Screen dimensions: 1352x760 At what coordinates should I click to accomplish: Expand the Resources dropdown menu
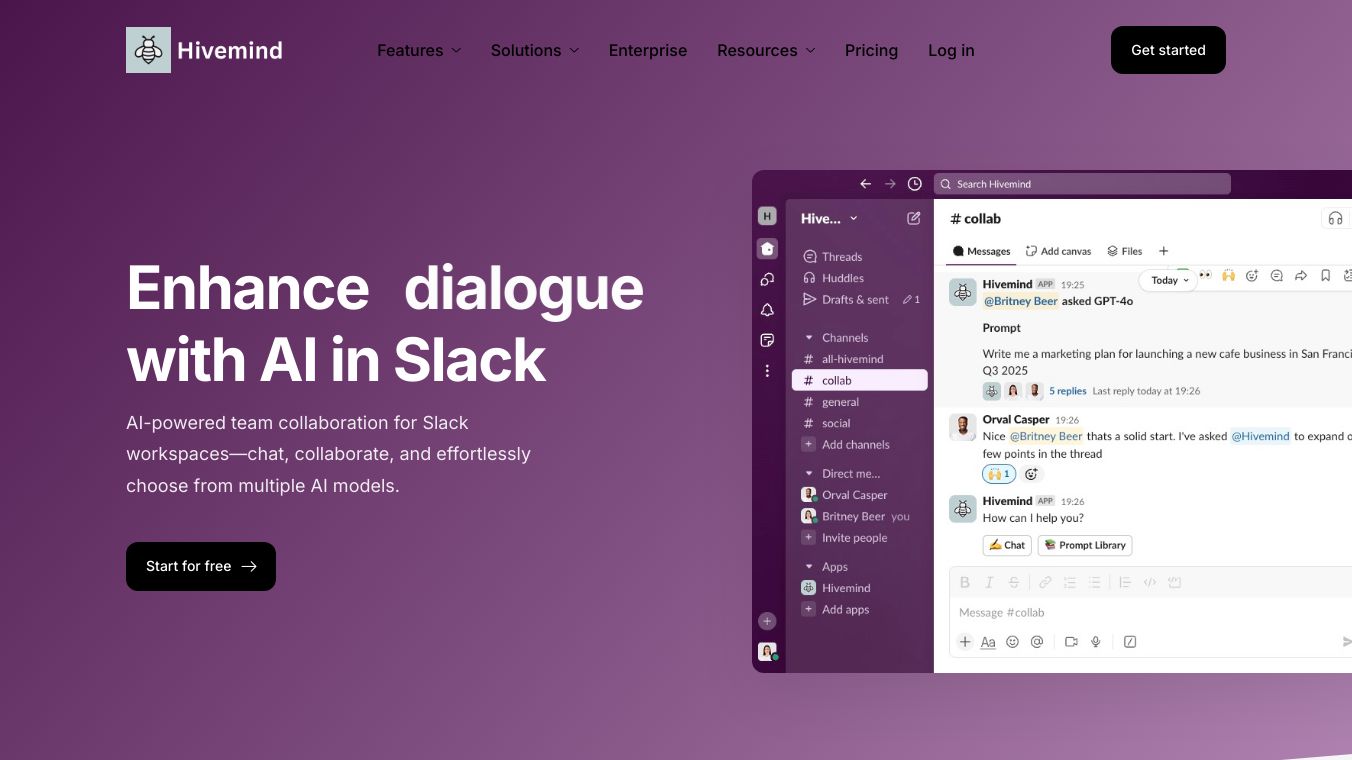[766, 50]
